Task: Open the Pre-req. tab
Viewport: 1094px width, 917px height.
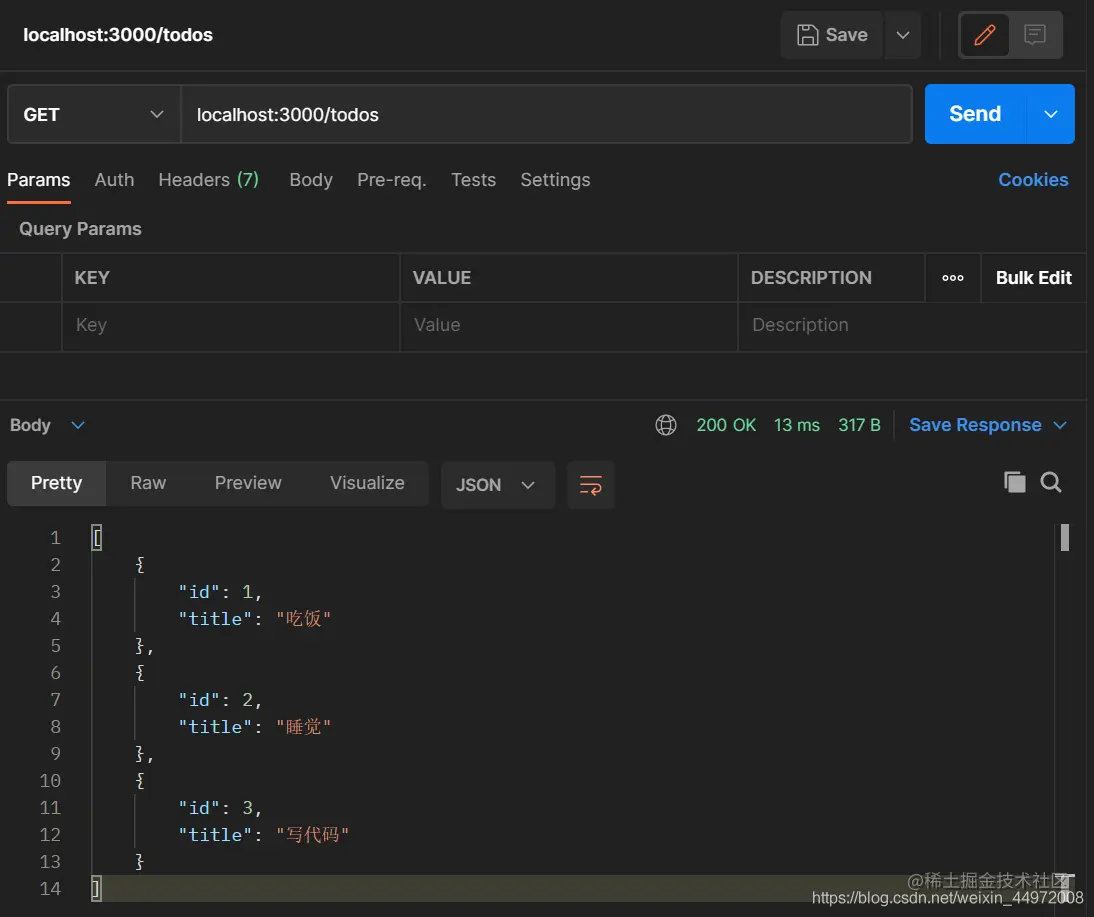Action: tap(391, 180)
